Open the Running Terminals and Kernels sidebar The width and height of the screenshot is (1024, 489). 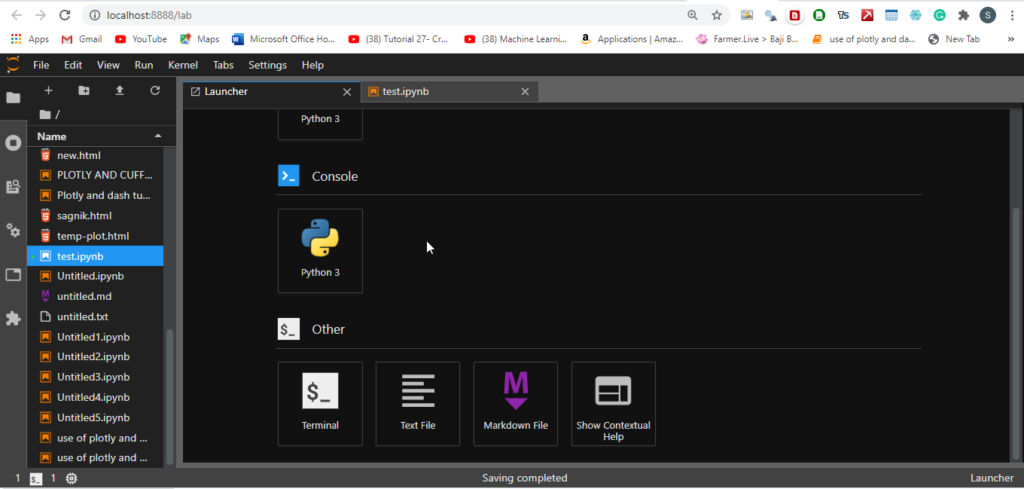pos(13,143)
